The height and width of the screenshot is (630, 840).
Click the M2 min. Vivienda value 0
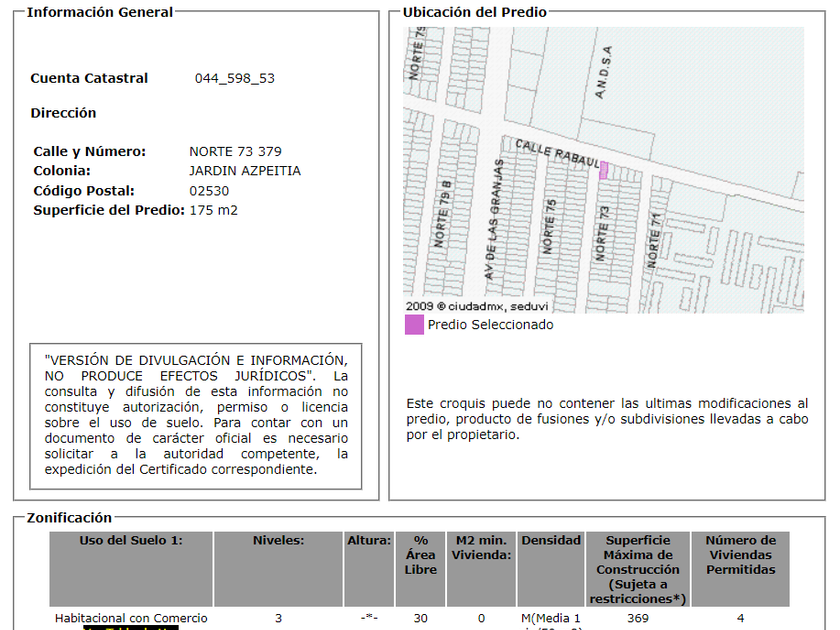(481, 618)
